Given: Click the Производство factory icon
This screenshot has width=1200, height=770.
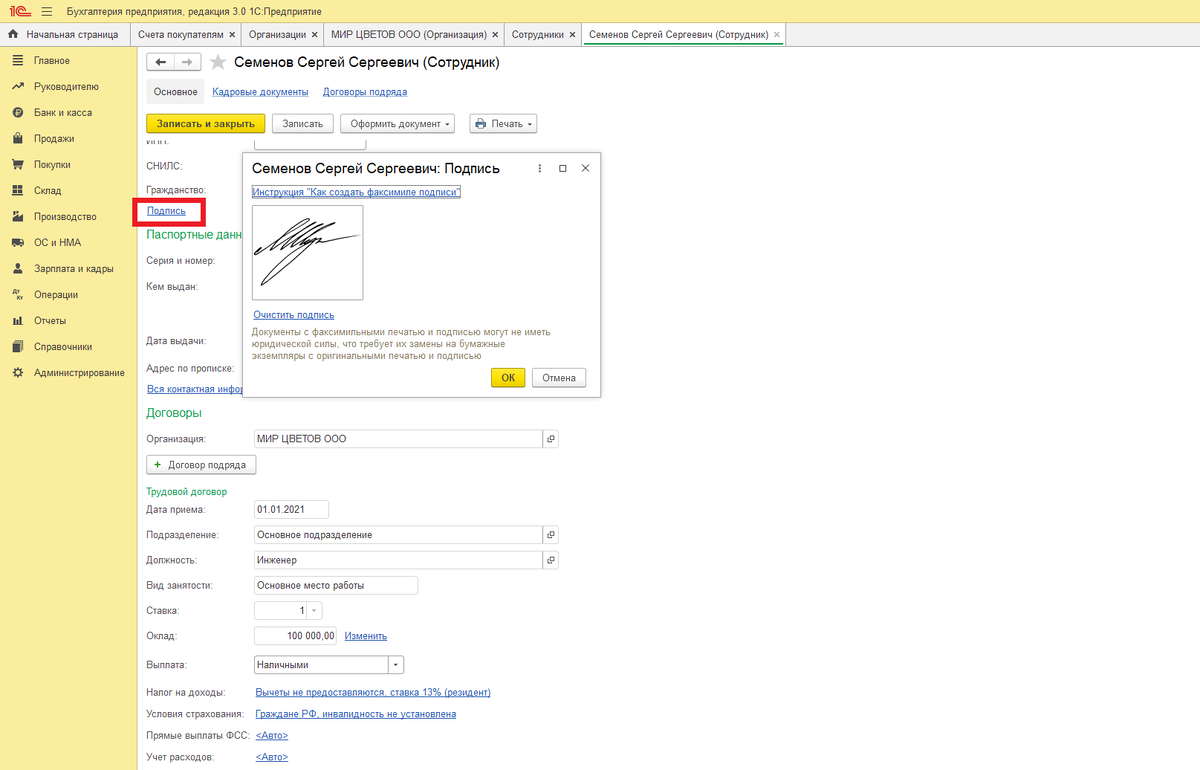Looking at the screenshot, I should 17,217.
